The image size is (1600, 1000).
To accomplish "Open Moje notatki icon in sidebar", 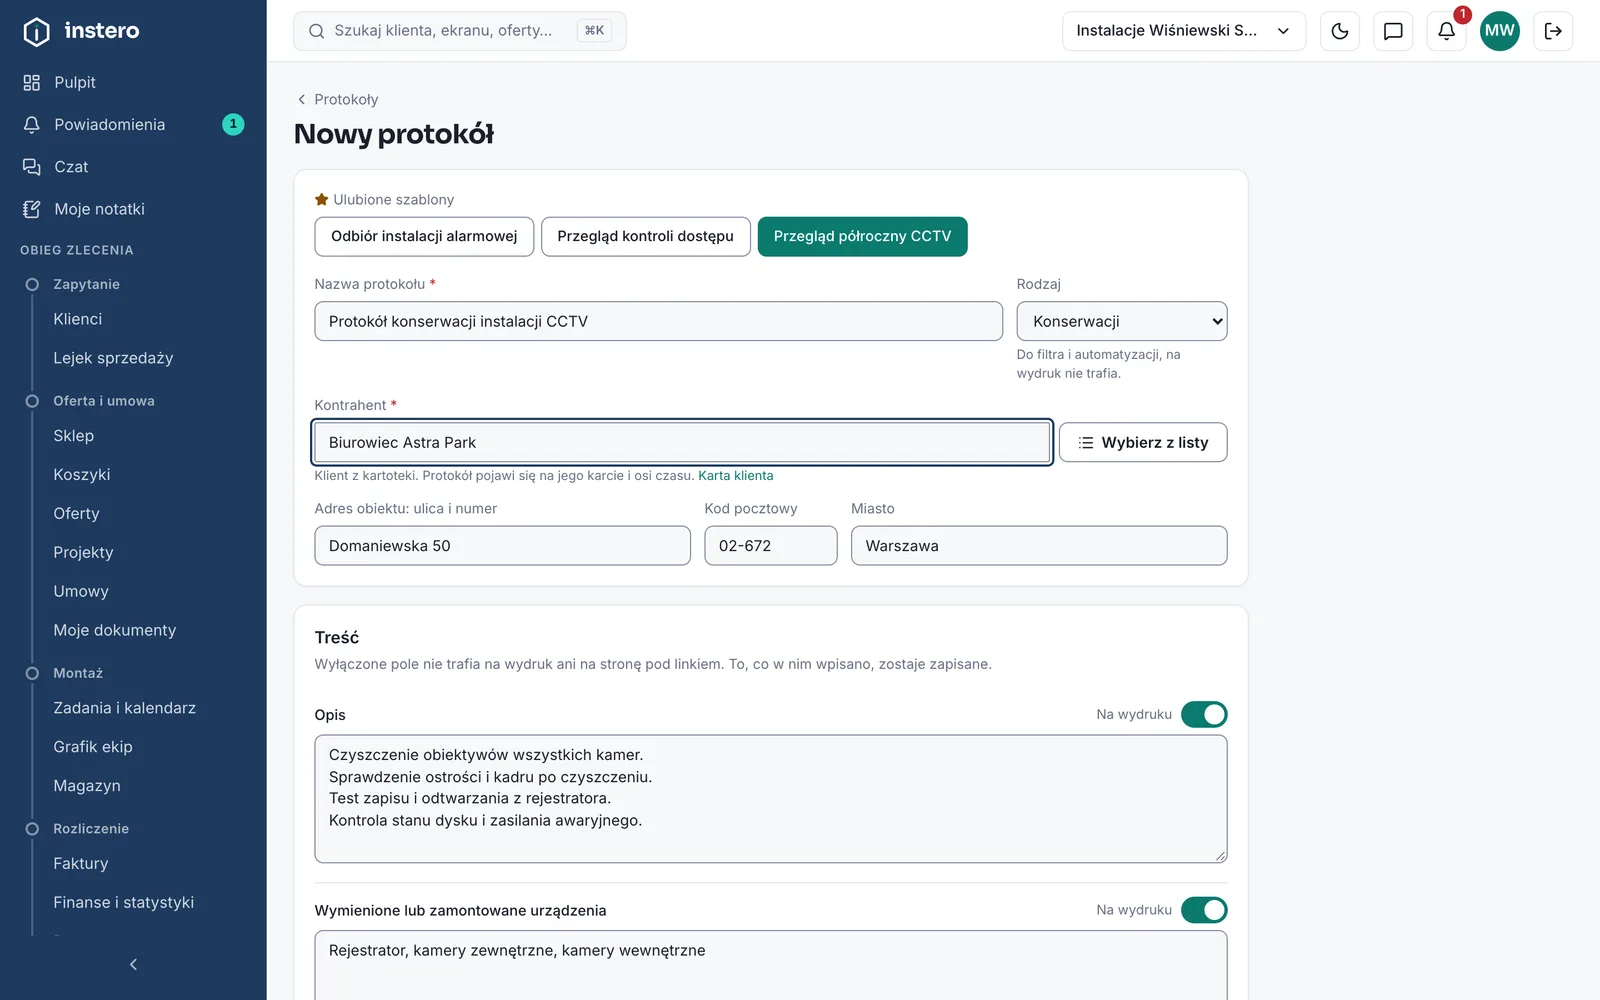I will (x=32, y=209).
